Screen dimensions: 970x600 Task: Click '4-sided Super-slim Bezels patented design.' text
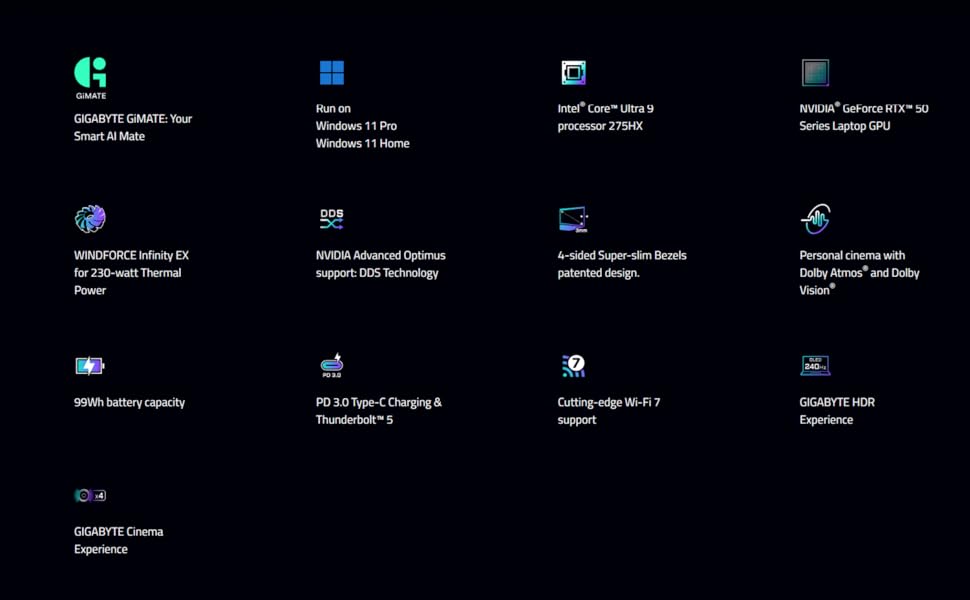pos(622,264)
